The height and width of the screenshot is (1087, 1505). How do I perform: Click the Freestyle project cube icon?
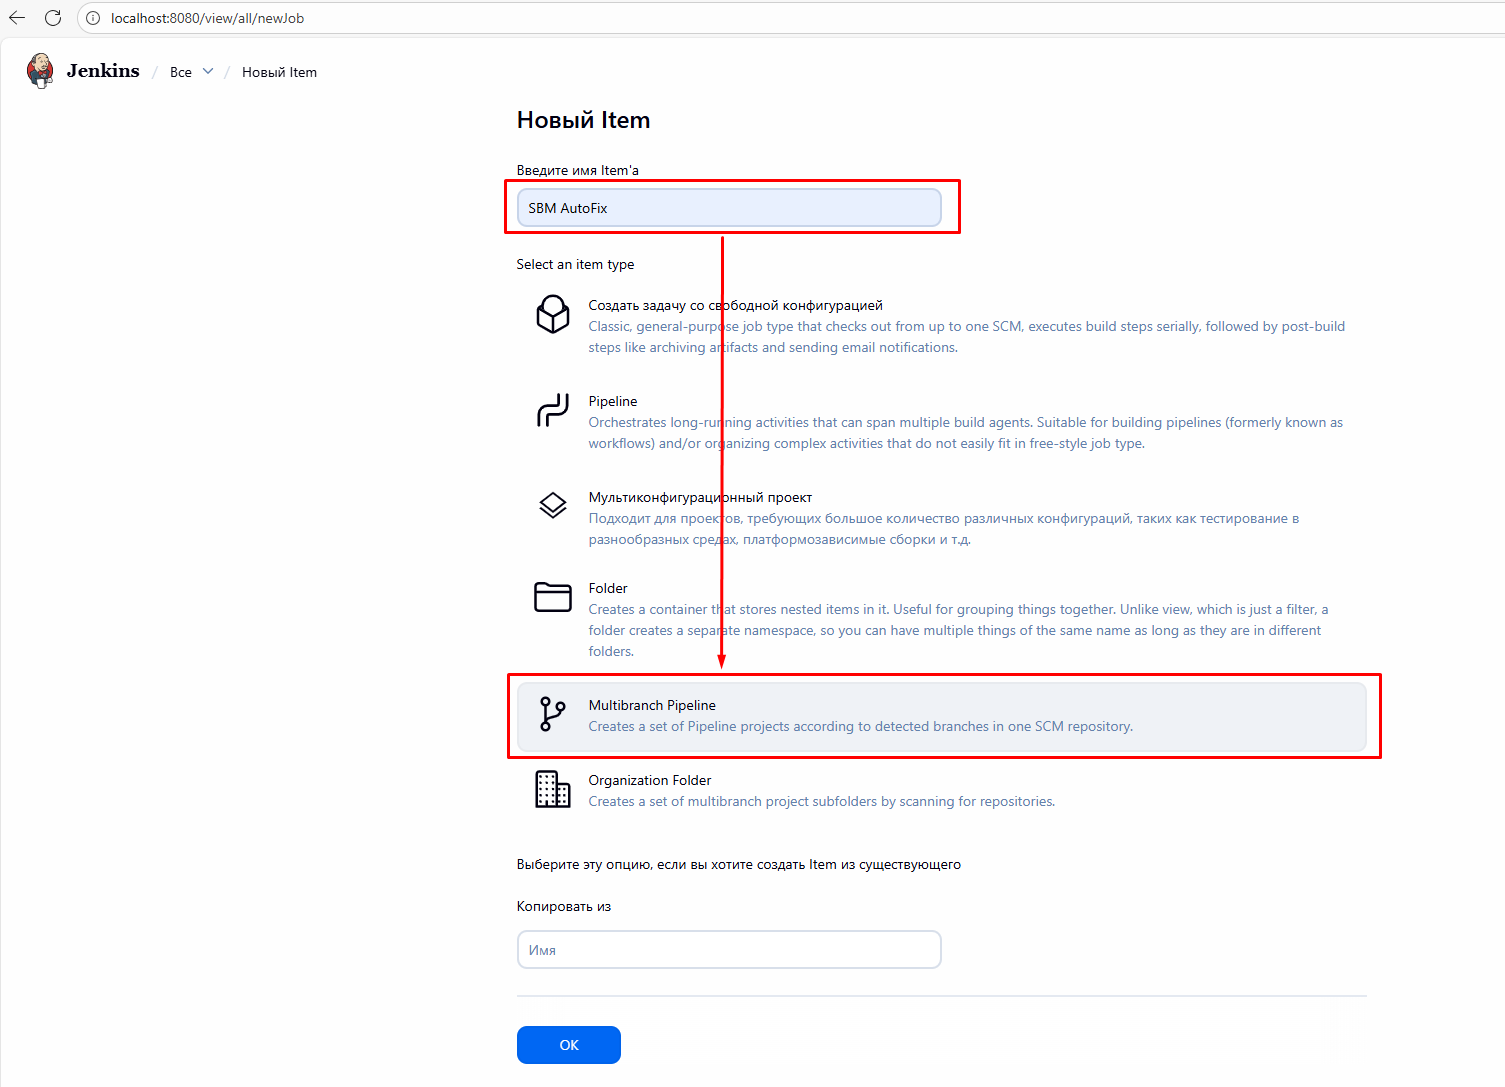coord(553,314)
